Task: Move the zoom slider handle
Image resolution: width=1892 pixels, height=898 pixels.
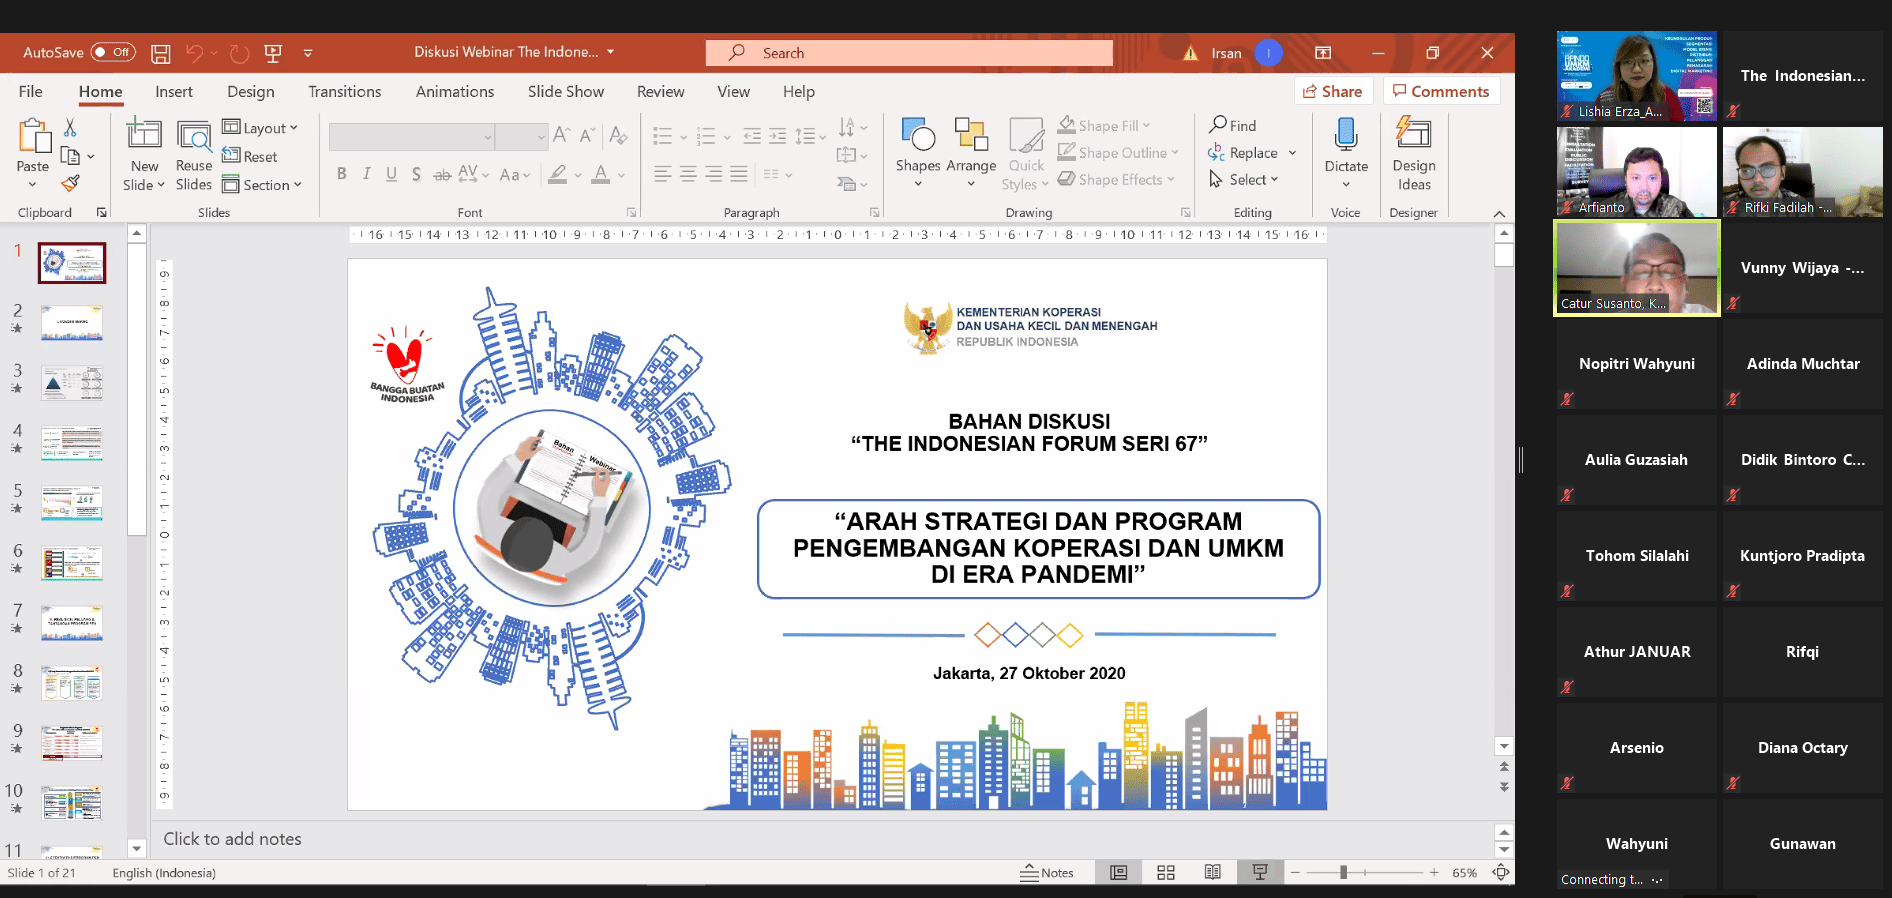Action: [1343, 873]
